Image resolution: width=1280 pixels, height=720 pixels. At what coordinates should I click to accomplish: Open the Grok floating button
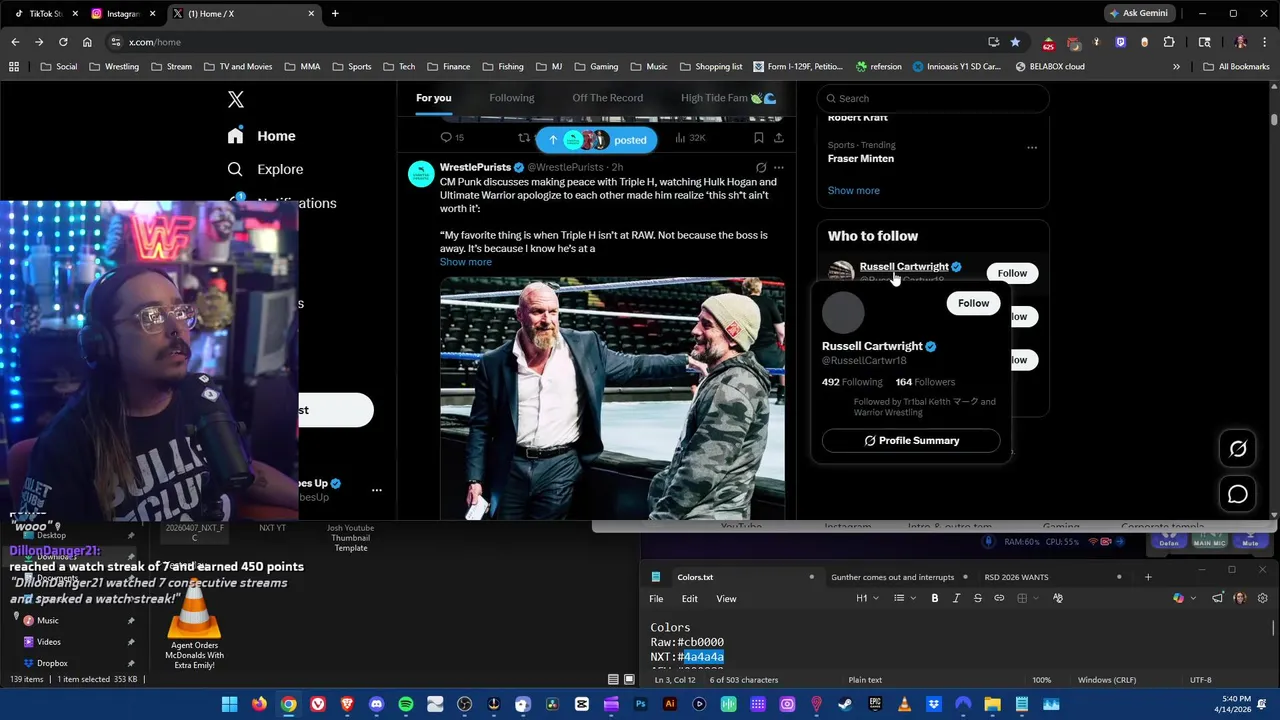pyautogui.click(x=1238, y=449)
